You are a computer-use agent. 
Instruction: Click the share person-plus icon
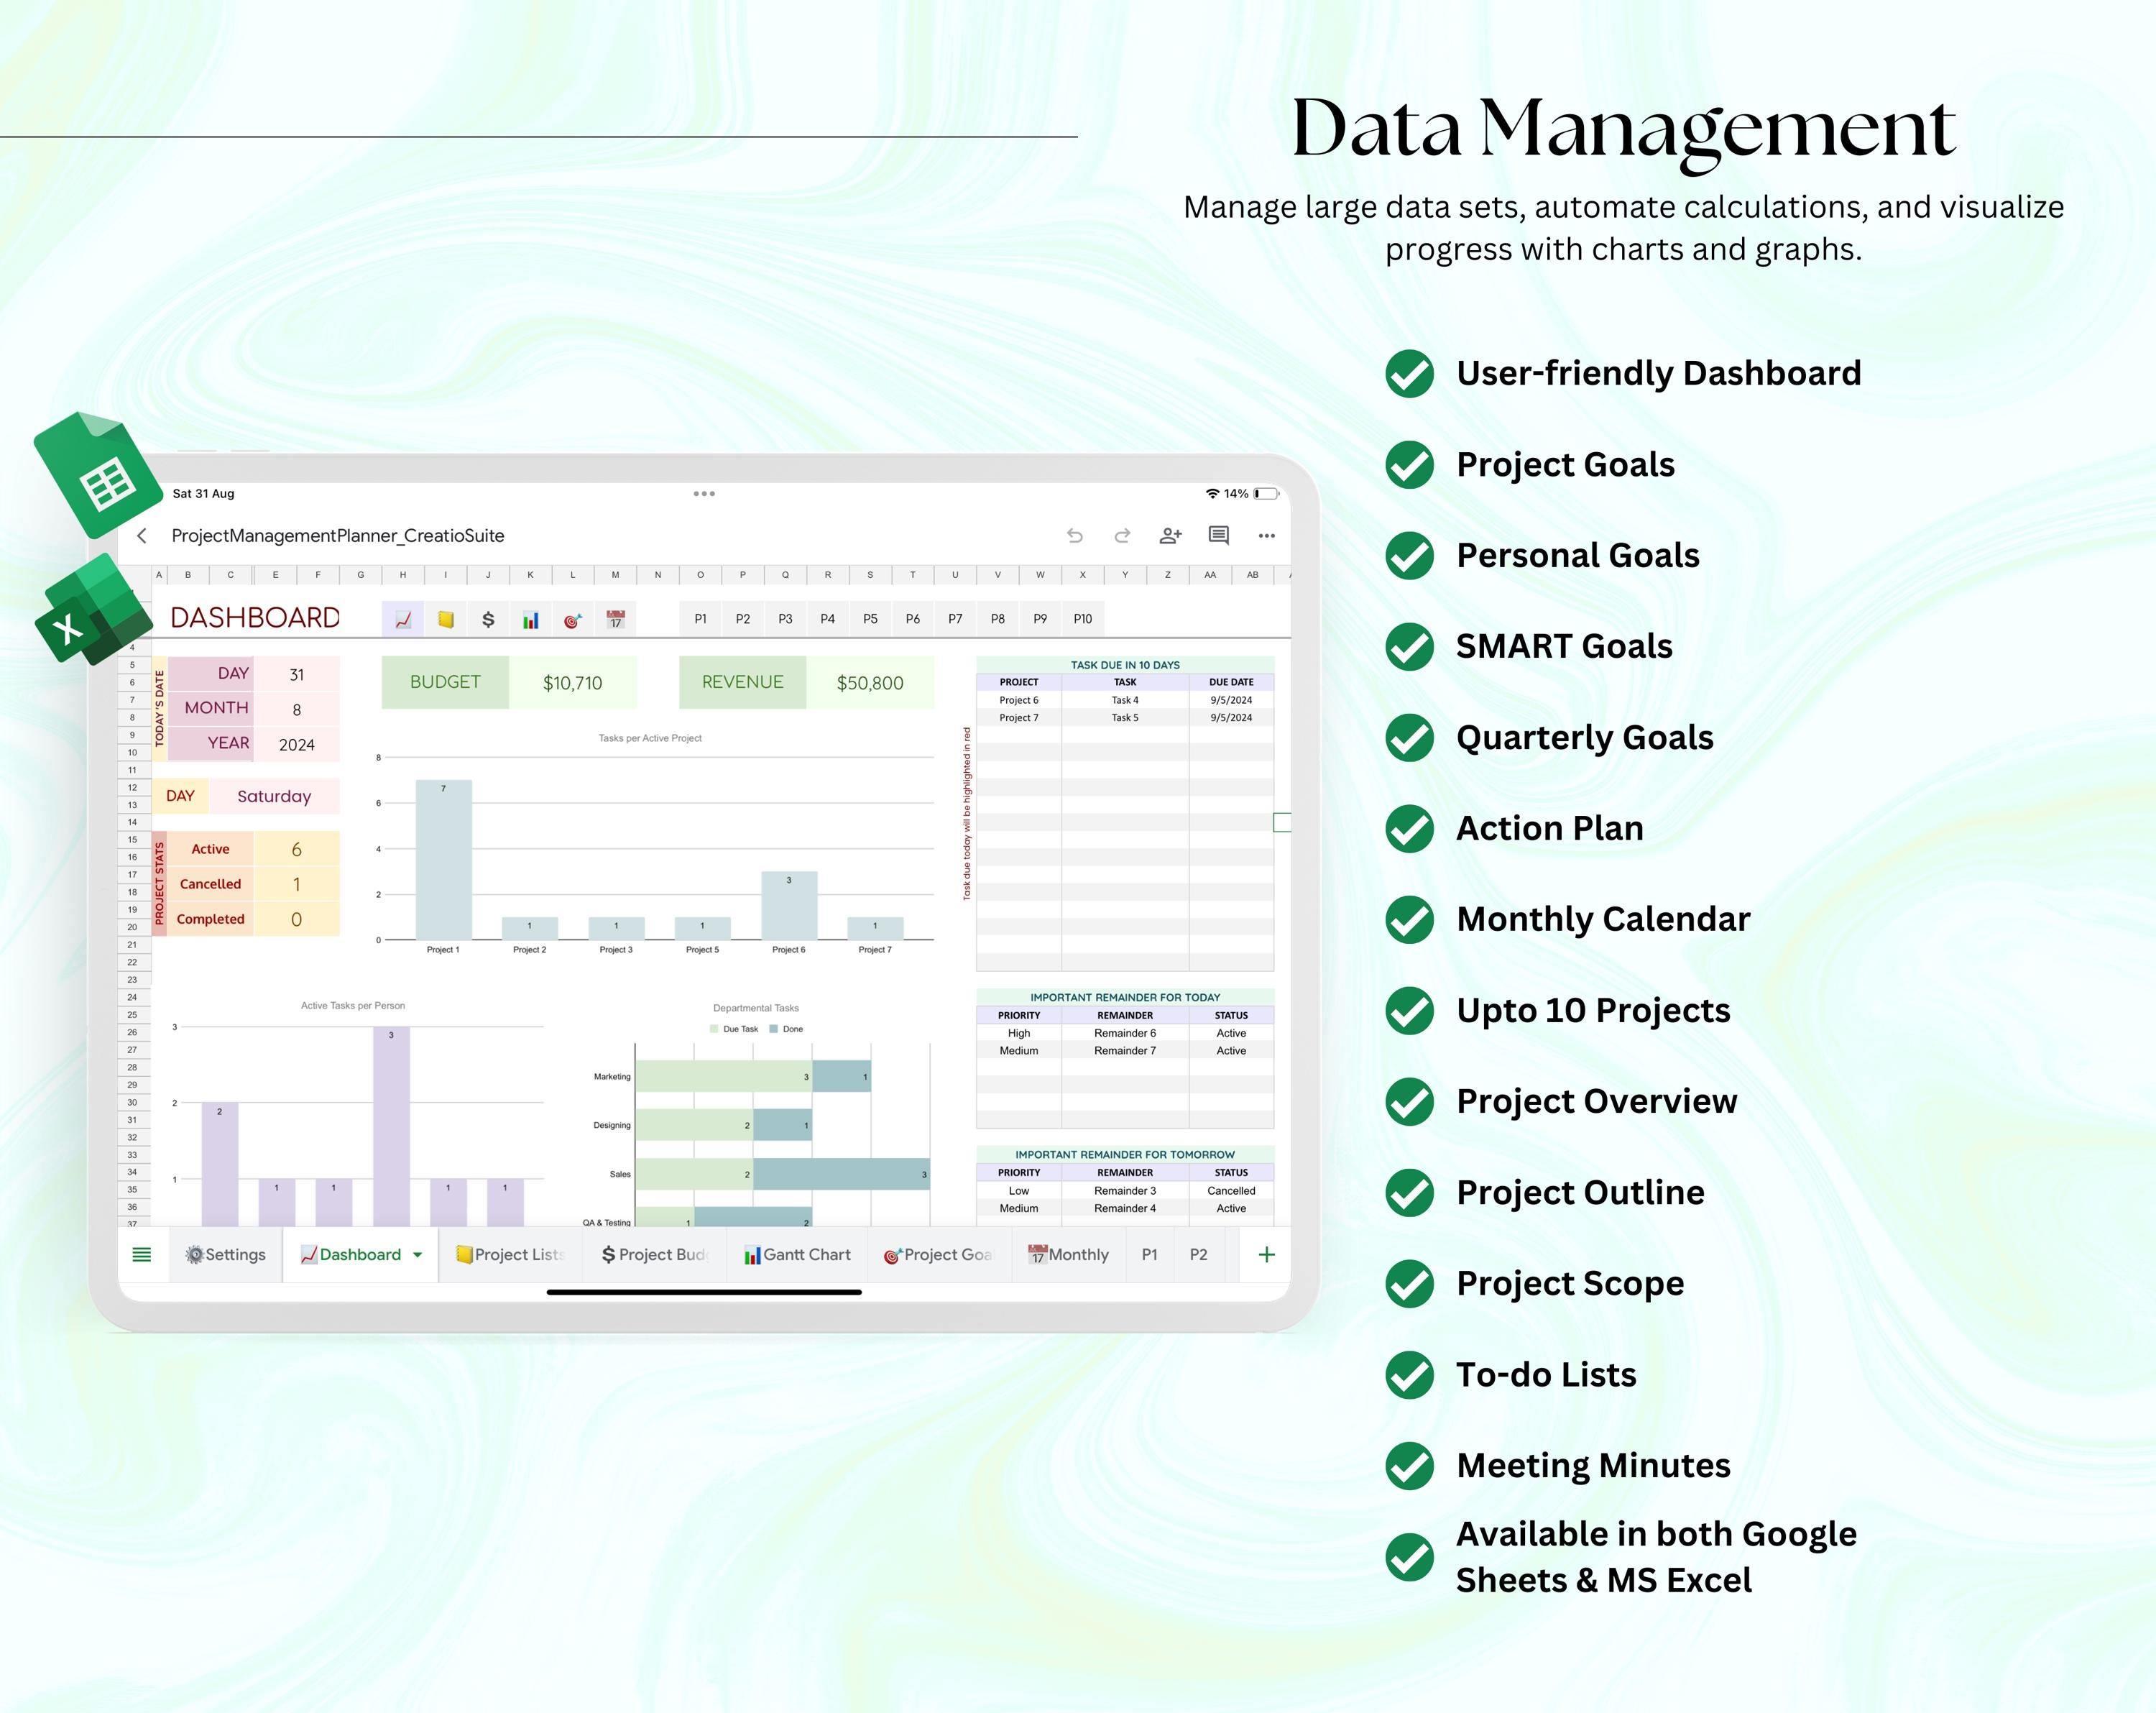coord(1170,536)
